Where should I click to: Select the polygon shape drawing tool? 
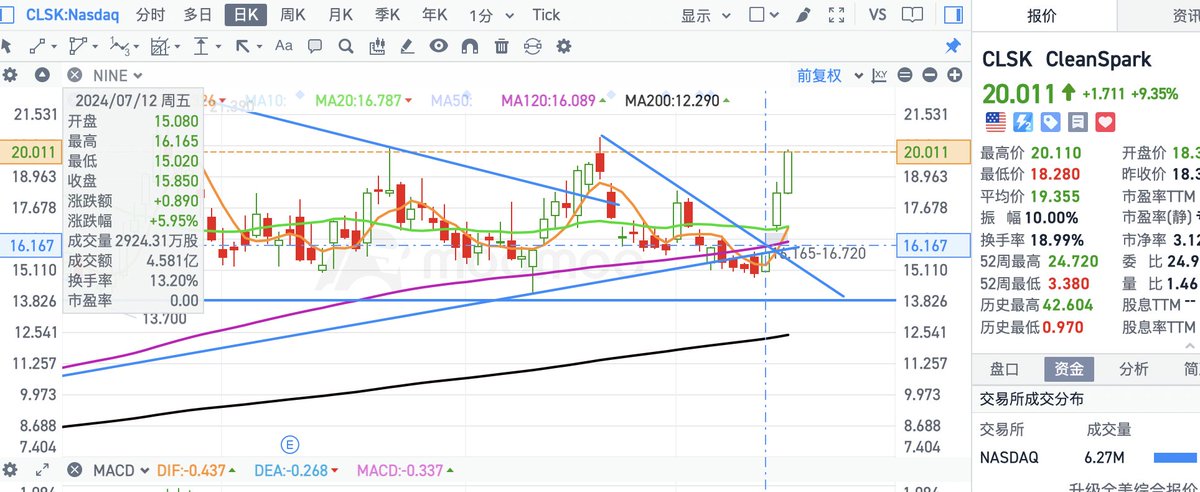79,46
